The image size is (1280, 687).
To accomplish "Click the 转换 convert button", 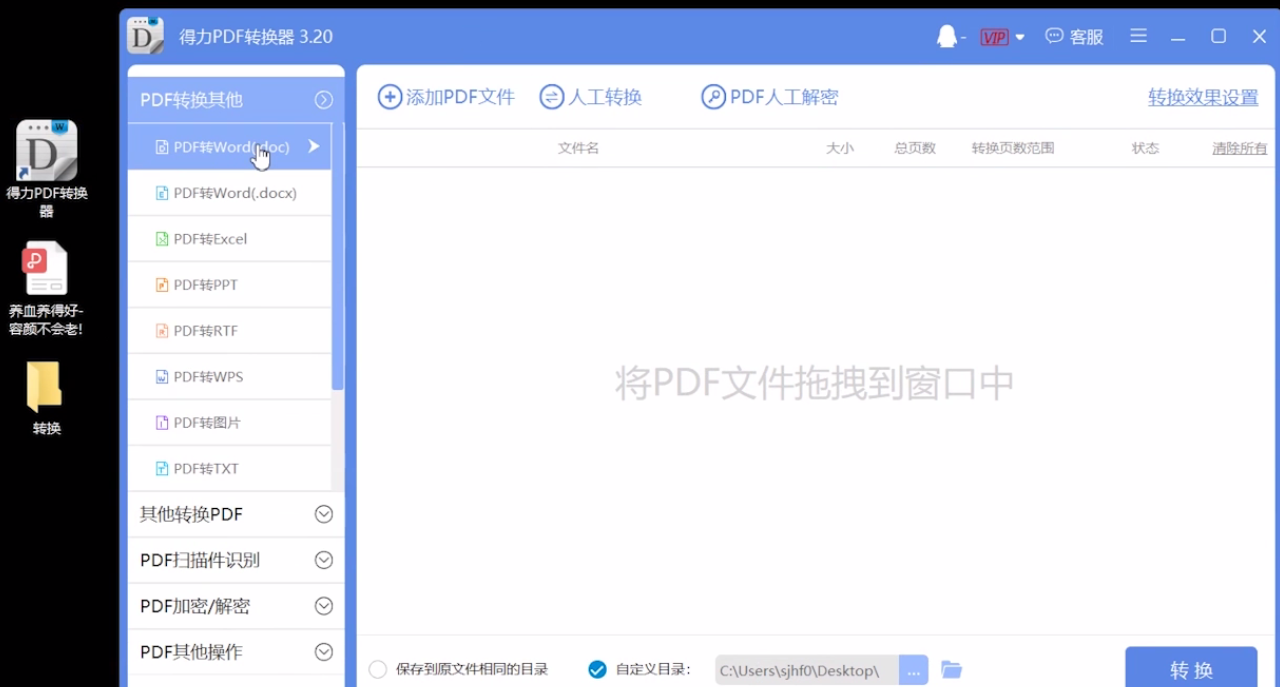I will coord(1191,669).
